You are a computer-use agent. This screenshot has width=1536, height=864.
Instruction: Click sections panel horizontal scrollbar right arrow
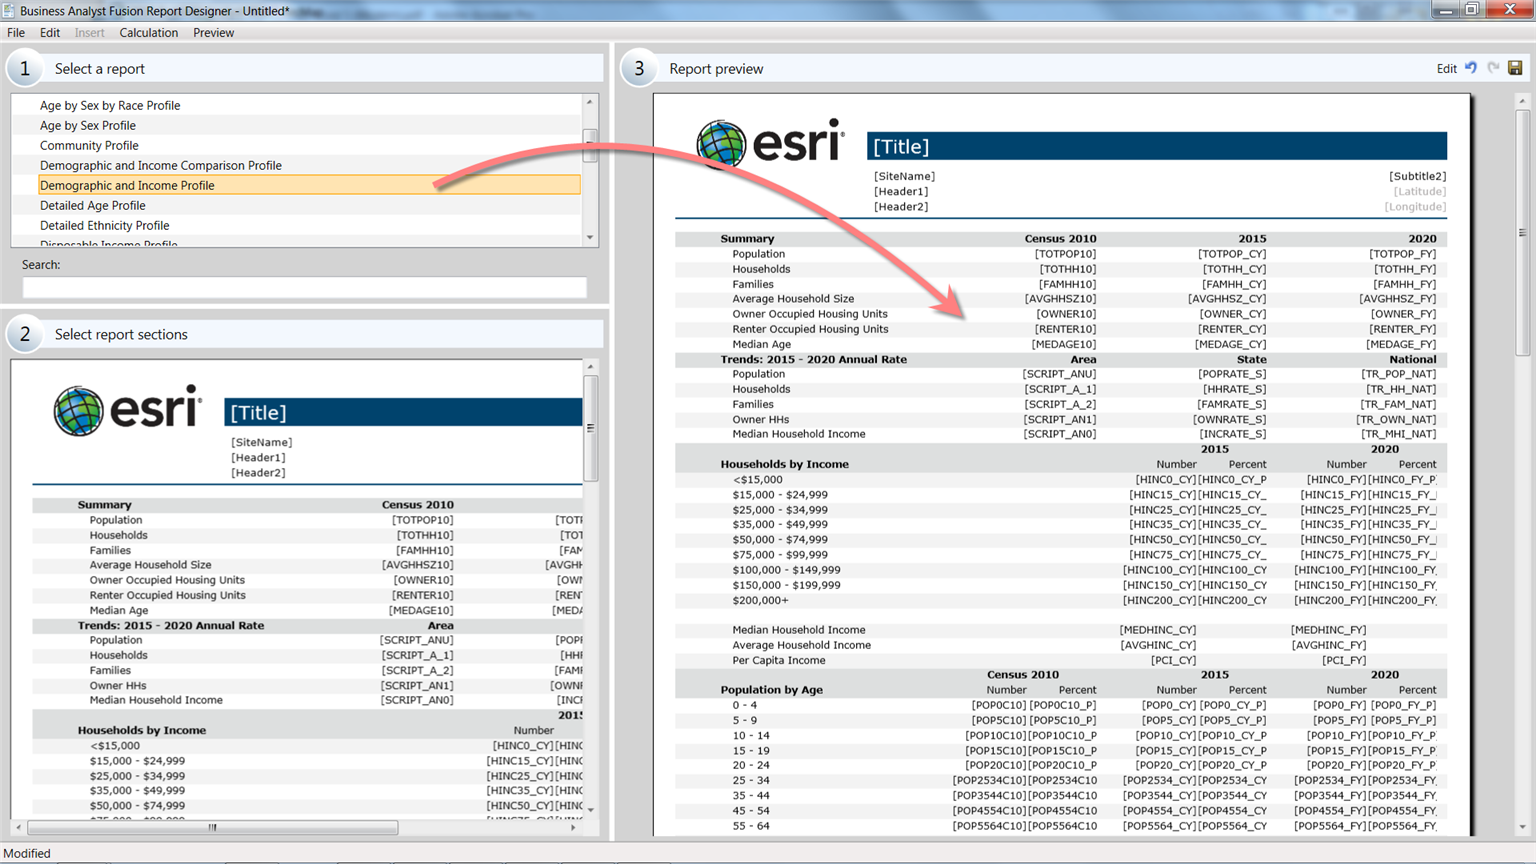573,828
